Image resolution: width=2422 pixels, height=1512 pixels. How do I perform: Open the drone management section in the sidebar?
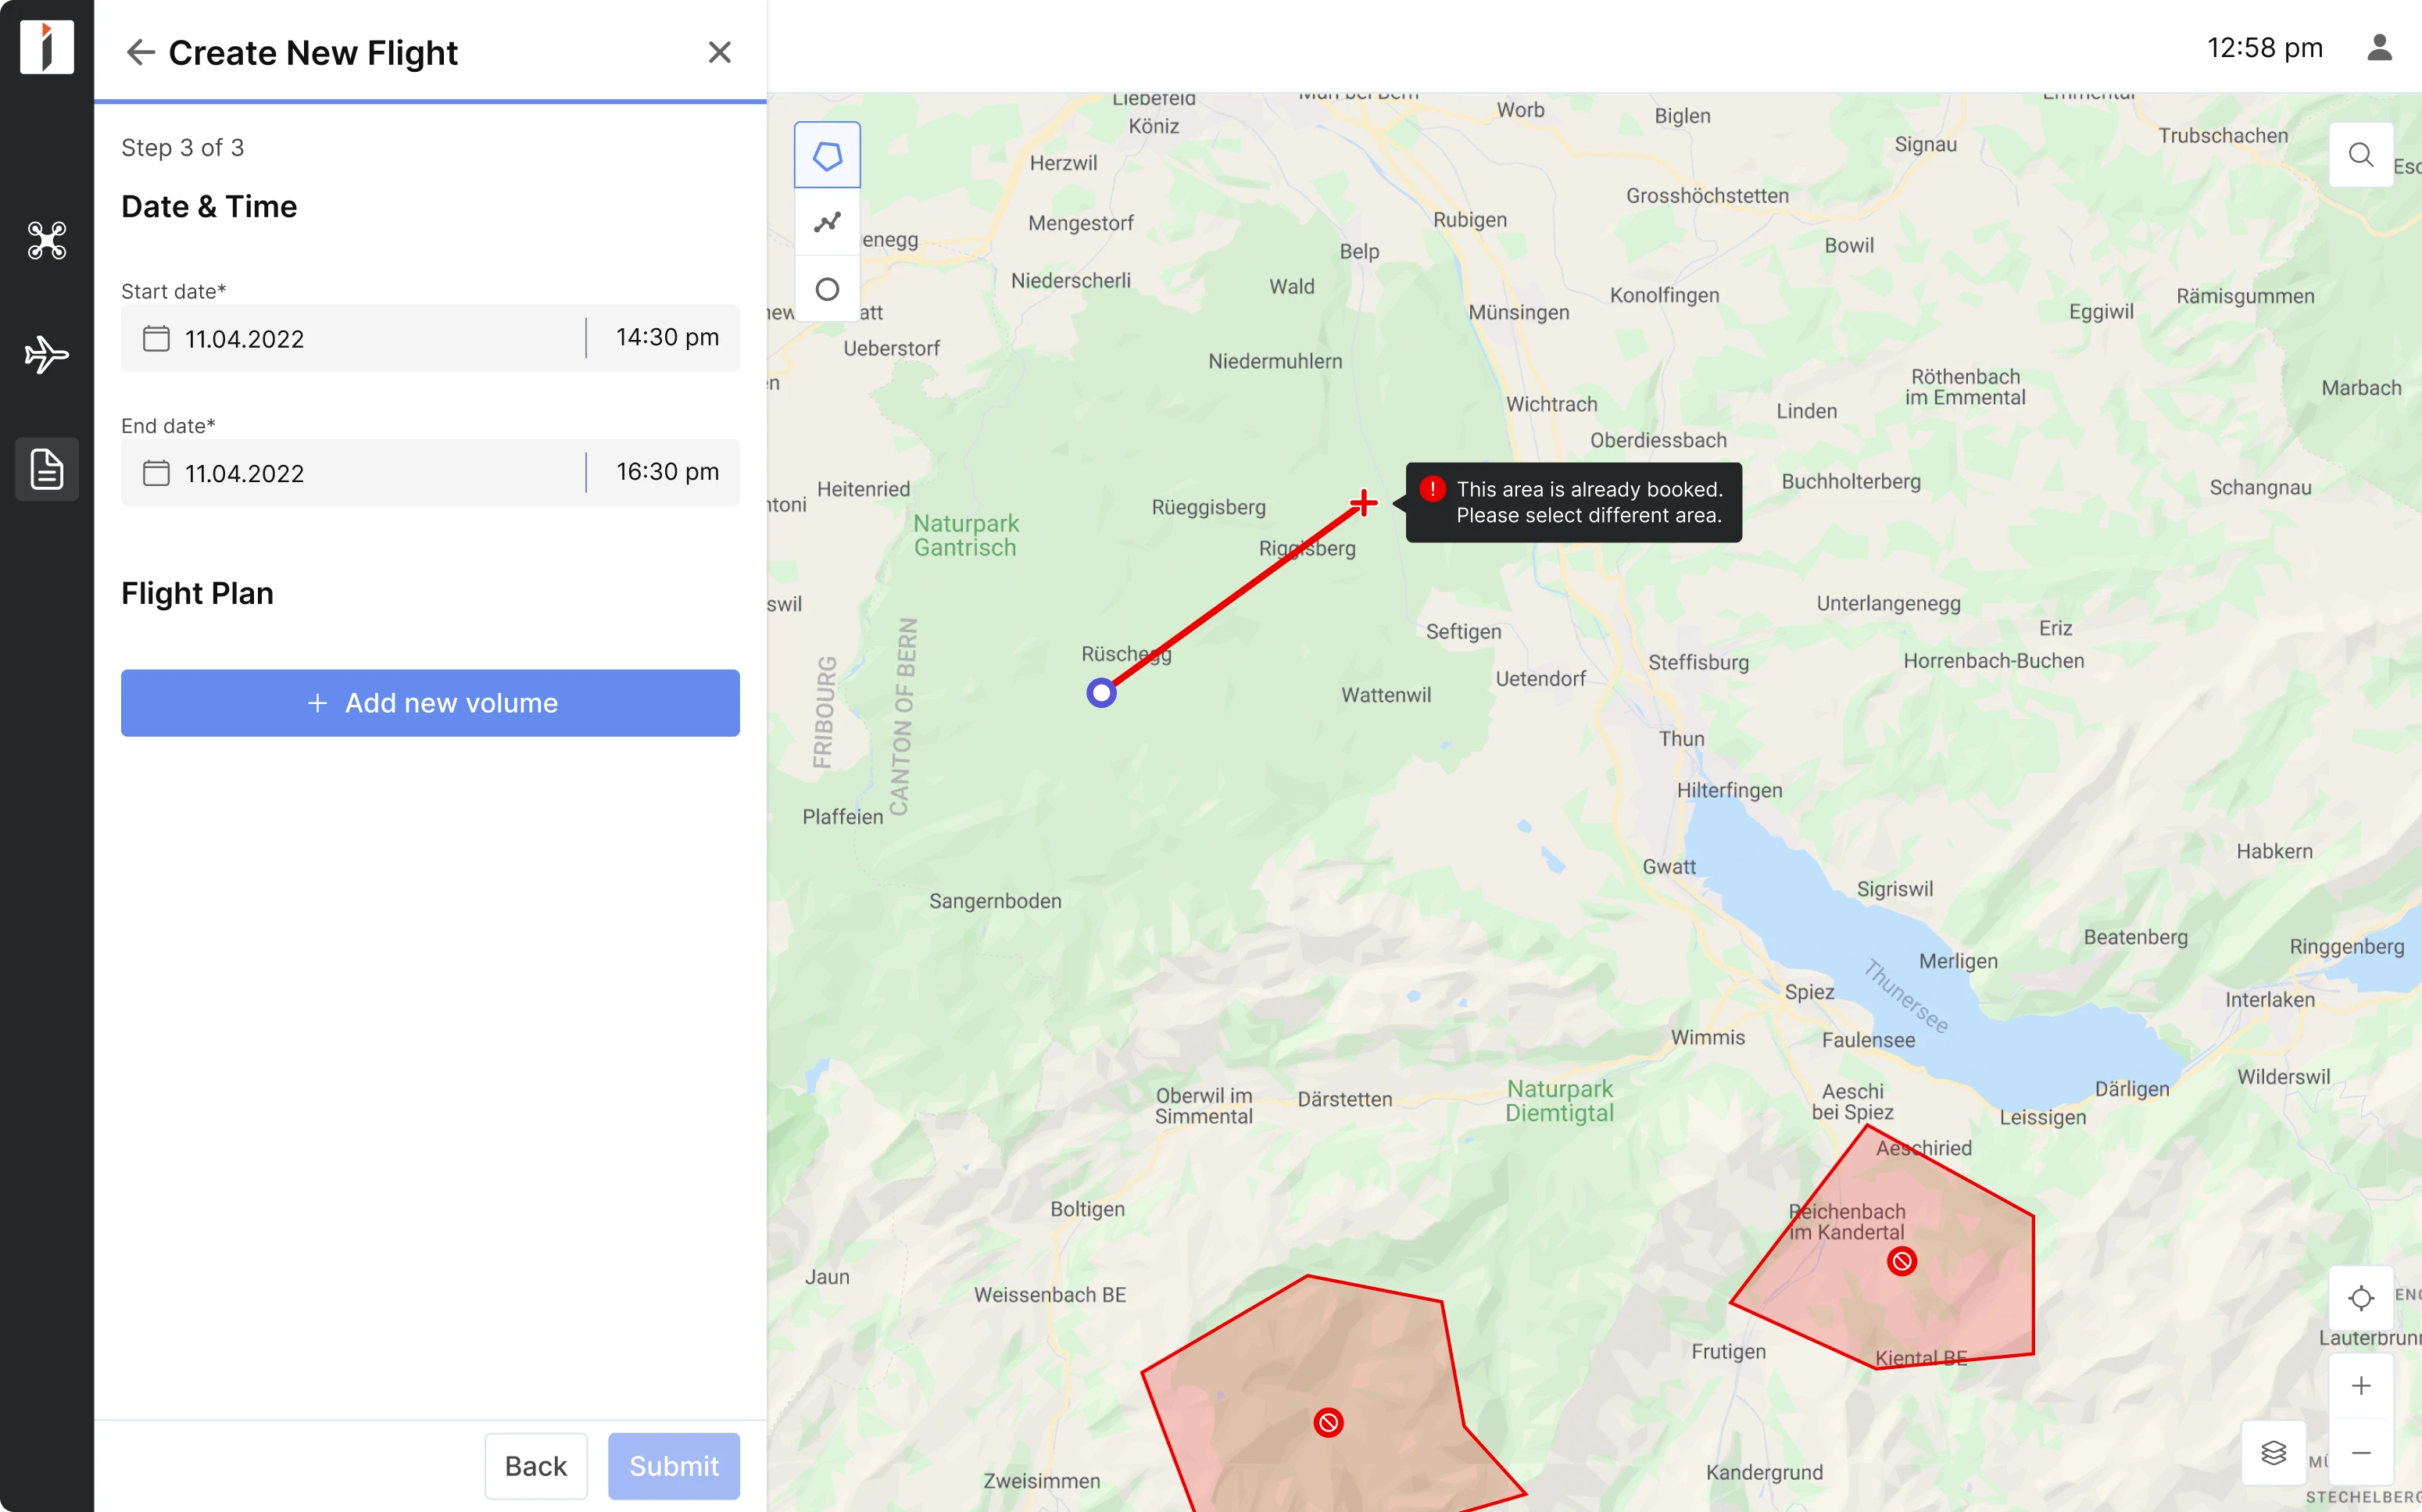(45, 240)
